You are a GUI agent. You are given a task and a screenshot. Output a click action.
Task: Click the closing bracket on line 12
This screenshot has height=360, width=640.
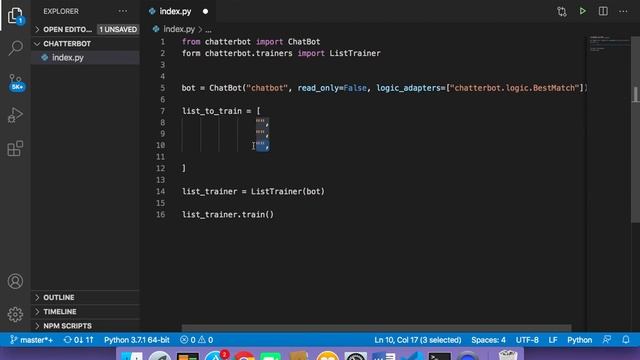pos(184,168)
